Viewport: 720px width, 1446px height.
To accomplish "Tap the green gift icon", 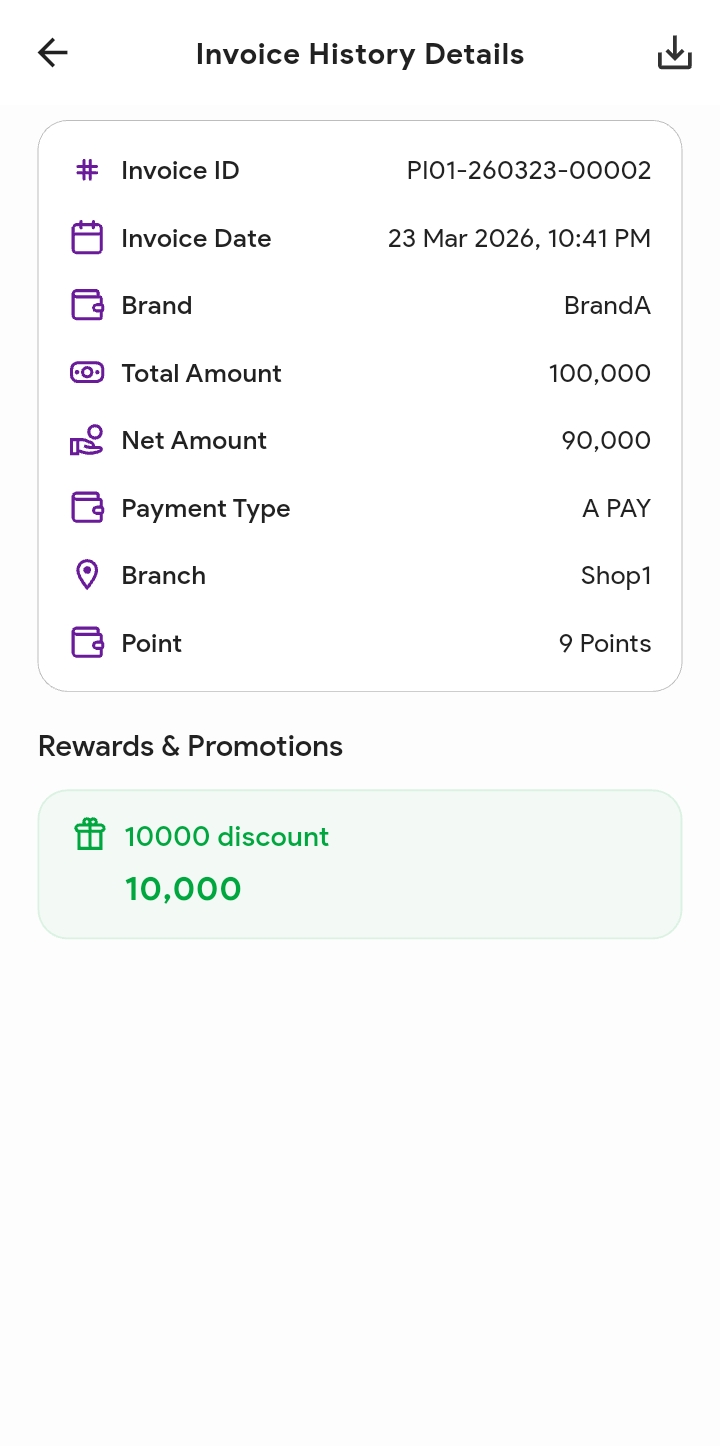I will click(90, 835).
